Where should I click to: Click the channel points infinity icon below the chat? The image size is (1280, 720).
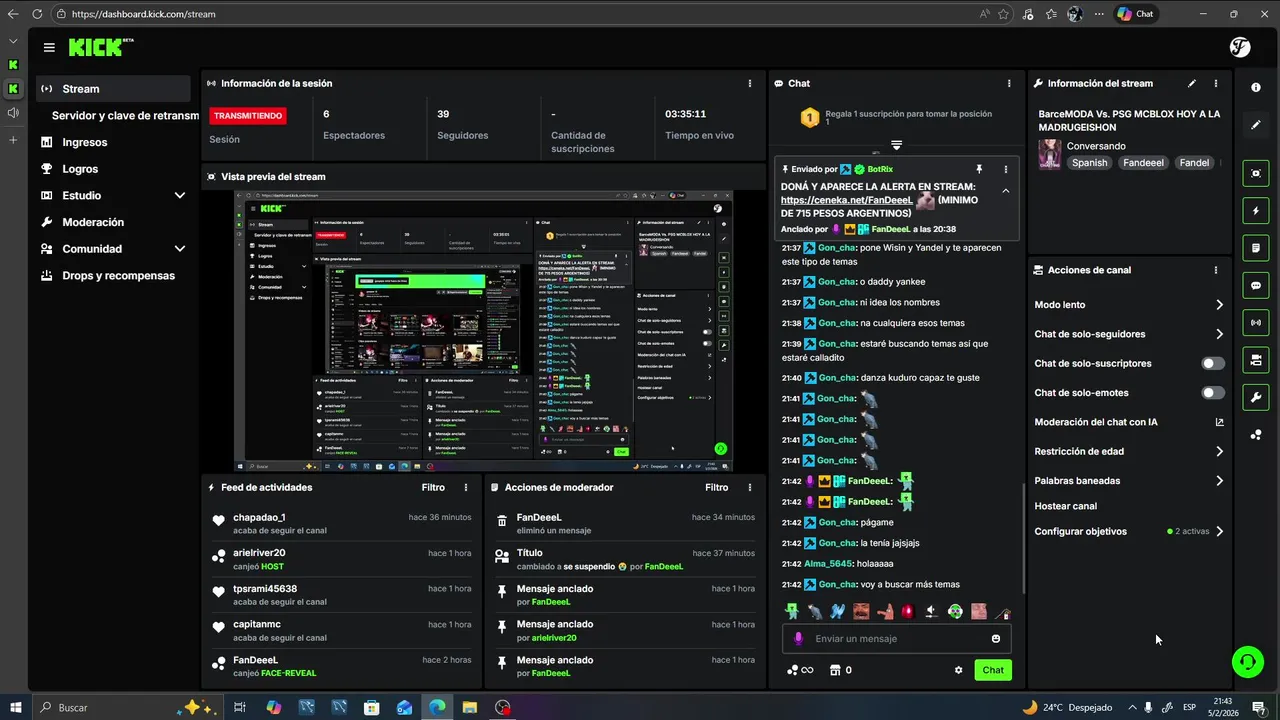[x=800, y=670]
